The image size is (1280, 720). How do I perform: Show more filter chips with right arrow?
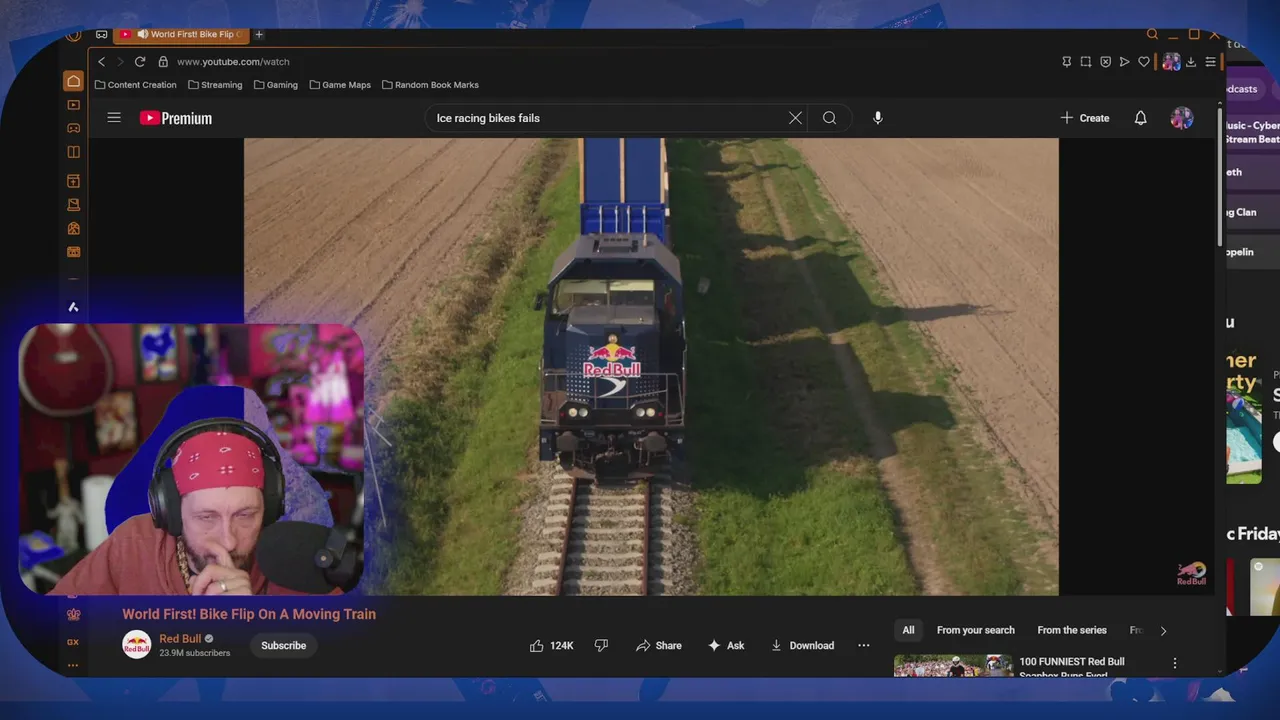pyautogui.click(x=1163, y=630)
